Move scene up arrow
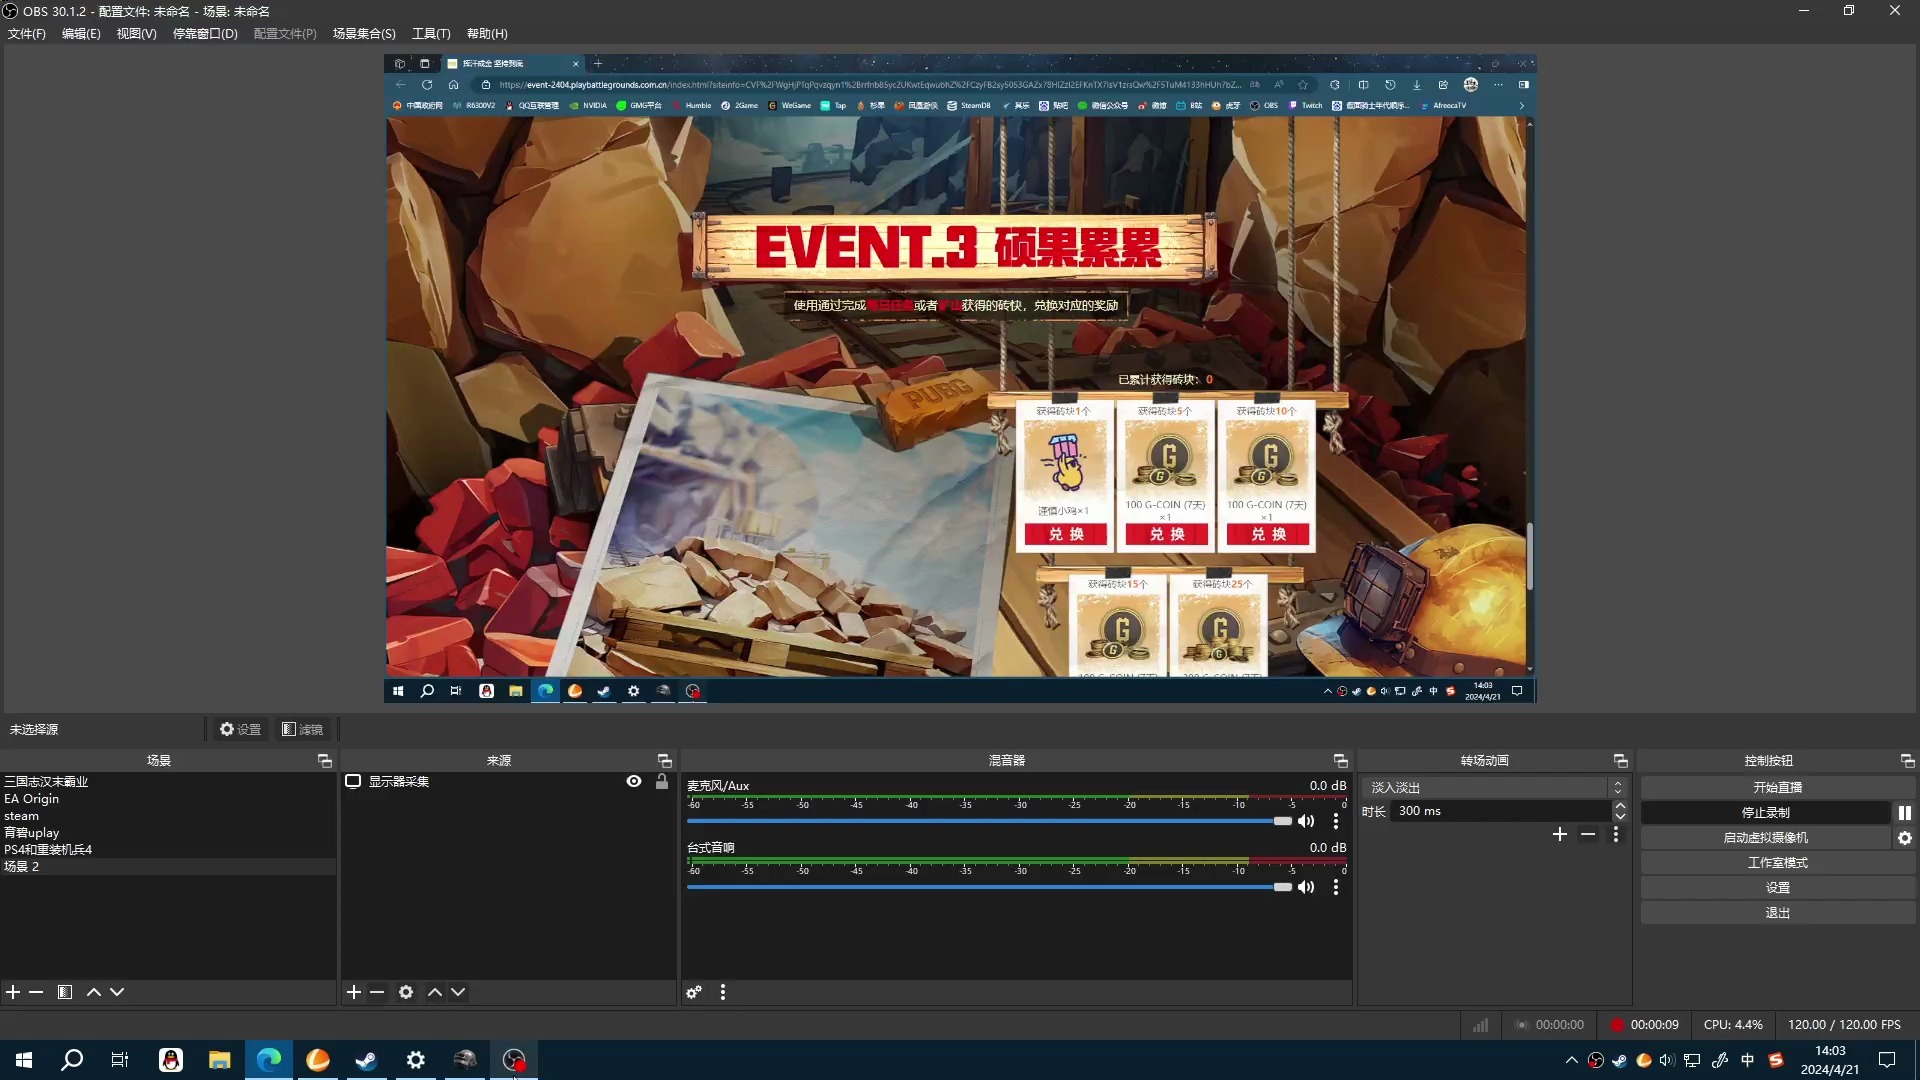Screen dimensions: 1920x1080 coord(94,992)
